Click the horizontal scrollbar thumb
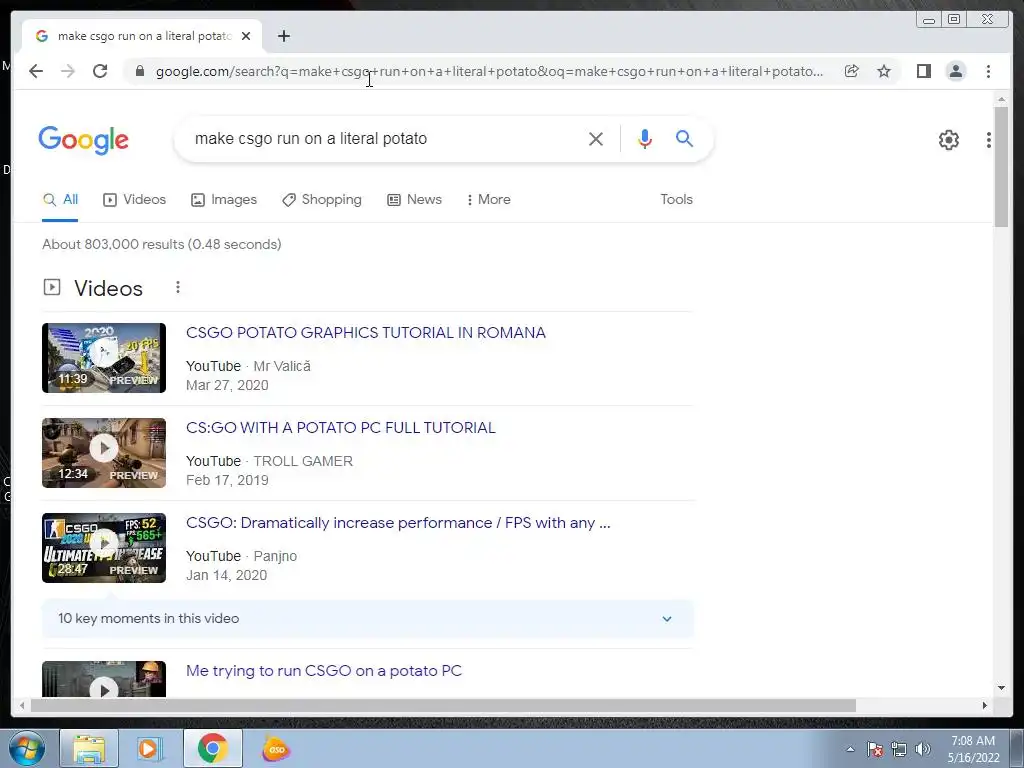 coord(443,705)
